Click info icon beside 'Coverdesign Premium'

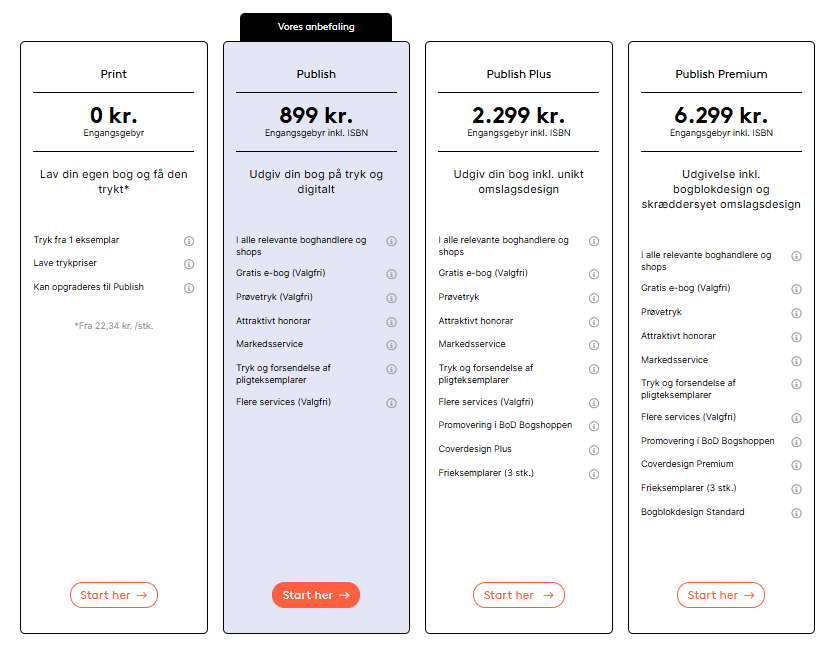[796, 465]
